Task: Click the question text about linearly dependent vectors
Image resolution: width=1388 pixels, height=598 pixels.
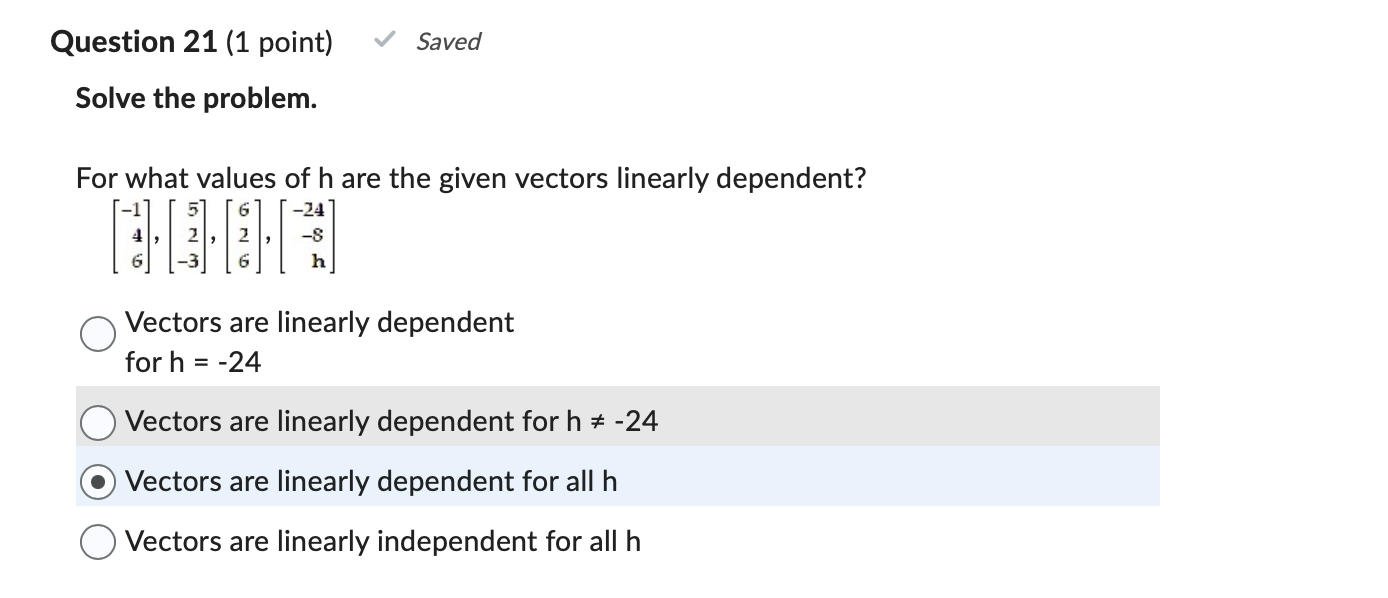Action: pyautogui.click(x=470, y=178)
